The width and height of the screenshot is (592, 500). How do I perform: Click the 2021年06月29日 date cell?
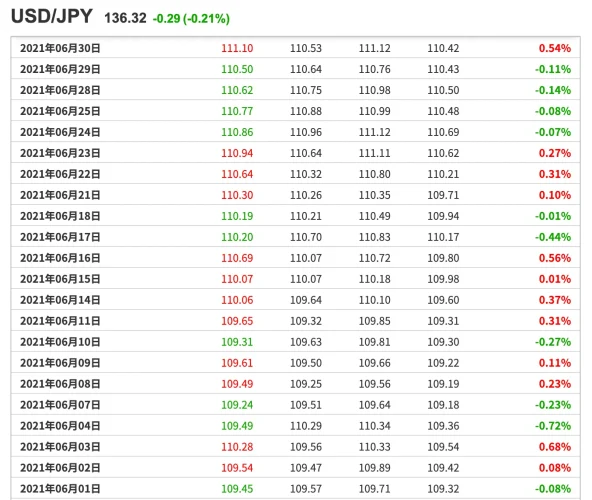click(x=60, y=69)
